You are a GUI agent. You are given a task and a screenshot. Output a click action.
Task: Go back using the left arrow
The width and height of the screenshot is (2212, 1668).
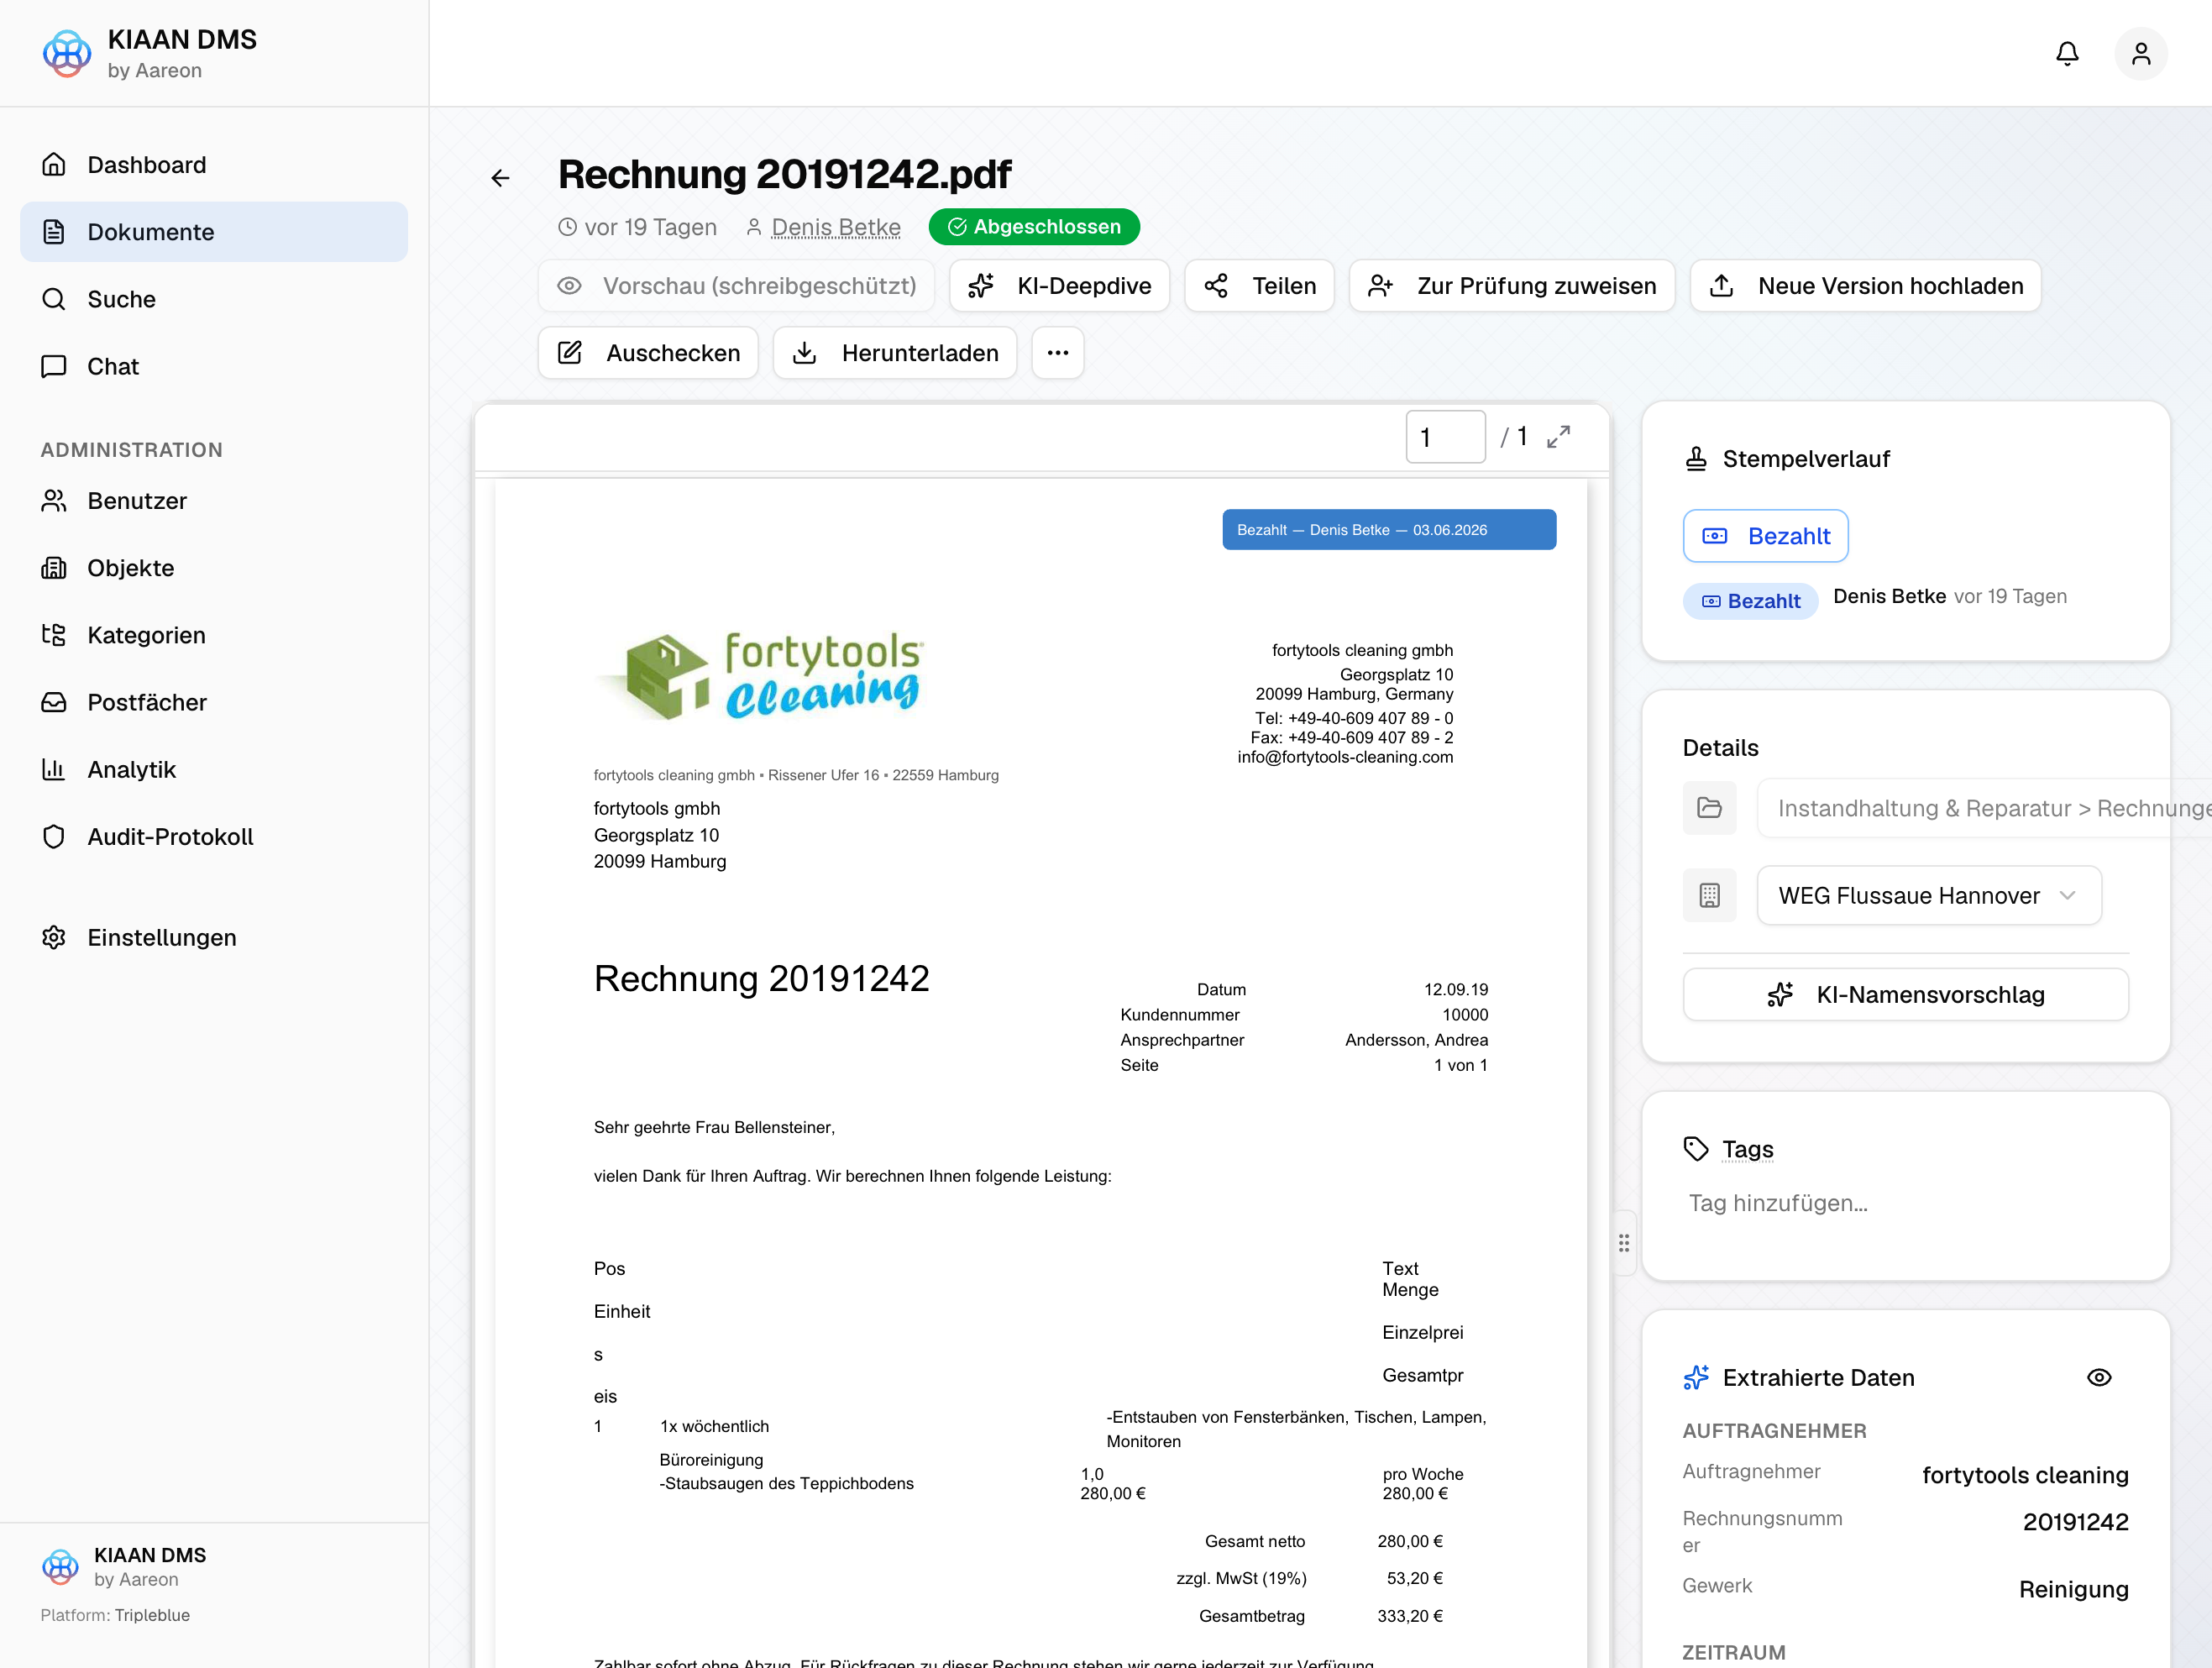point(500,178)
